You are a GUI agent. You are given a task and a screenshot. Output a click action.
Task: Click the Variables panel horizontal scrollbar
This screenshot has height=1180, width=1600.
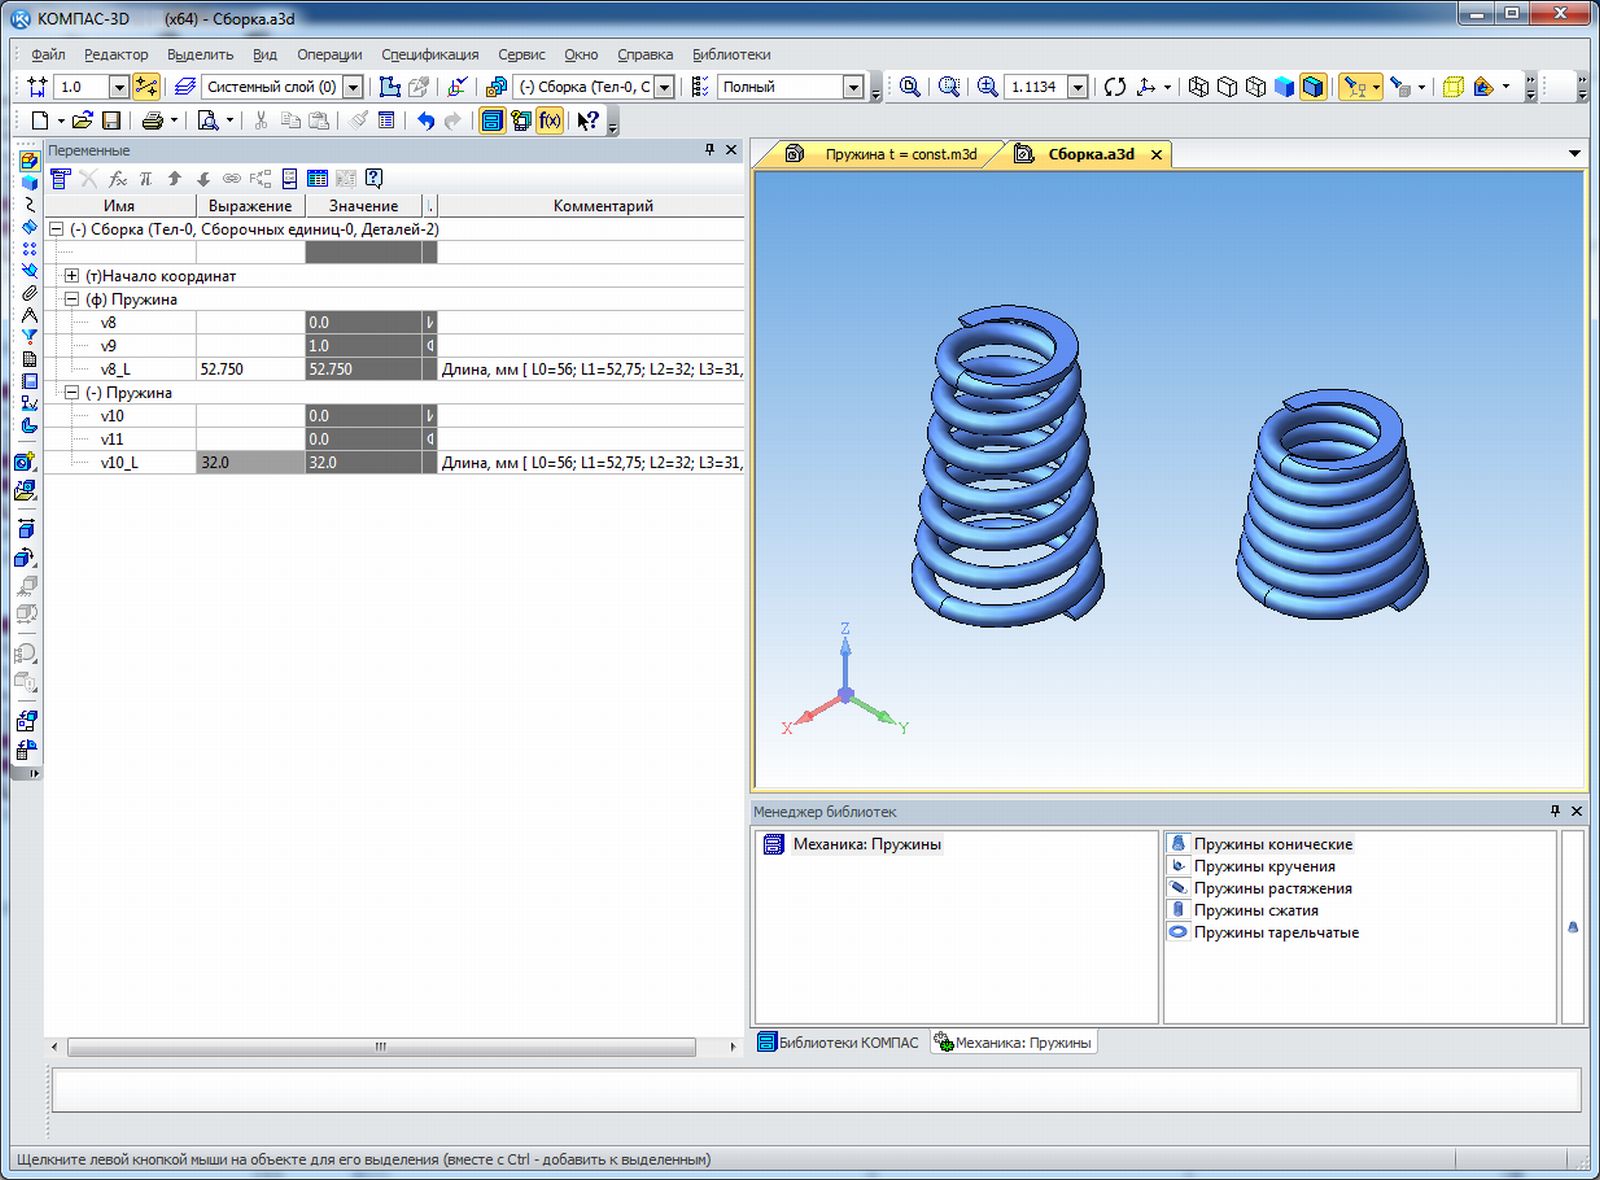click(380, 1047)
